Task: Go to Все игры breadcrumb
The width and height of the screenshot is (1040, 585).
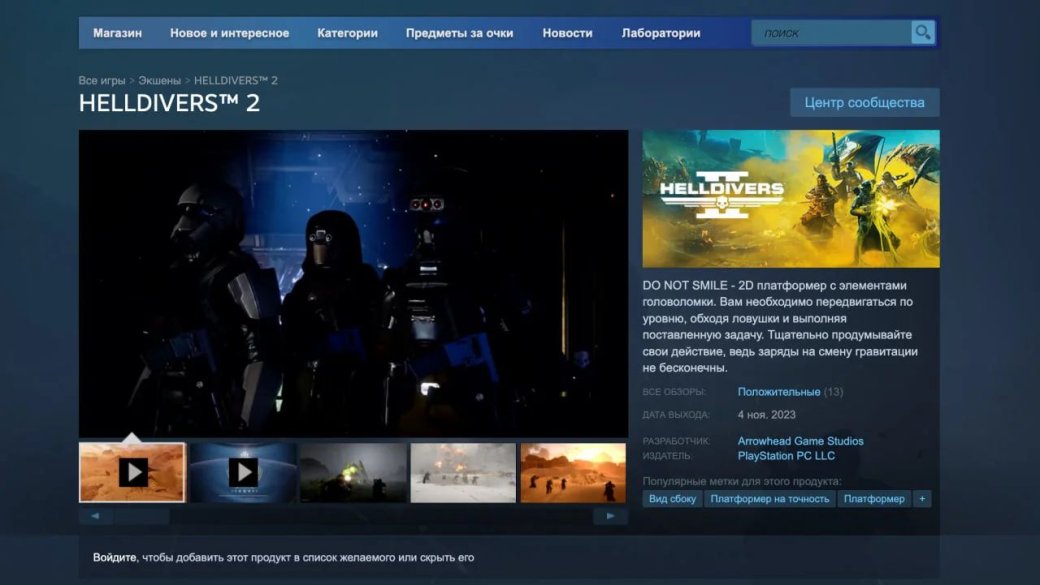Action: 101,80
